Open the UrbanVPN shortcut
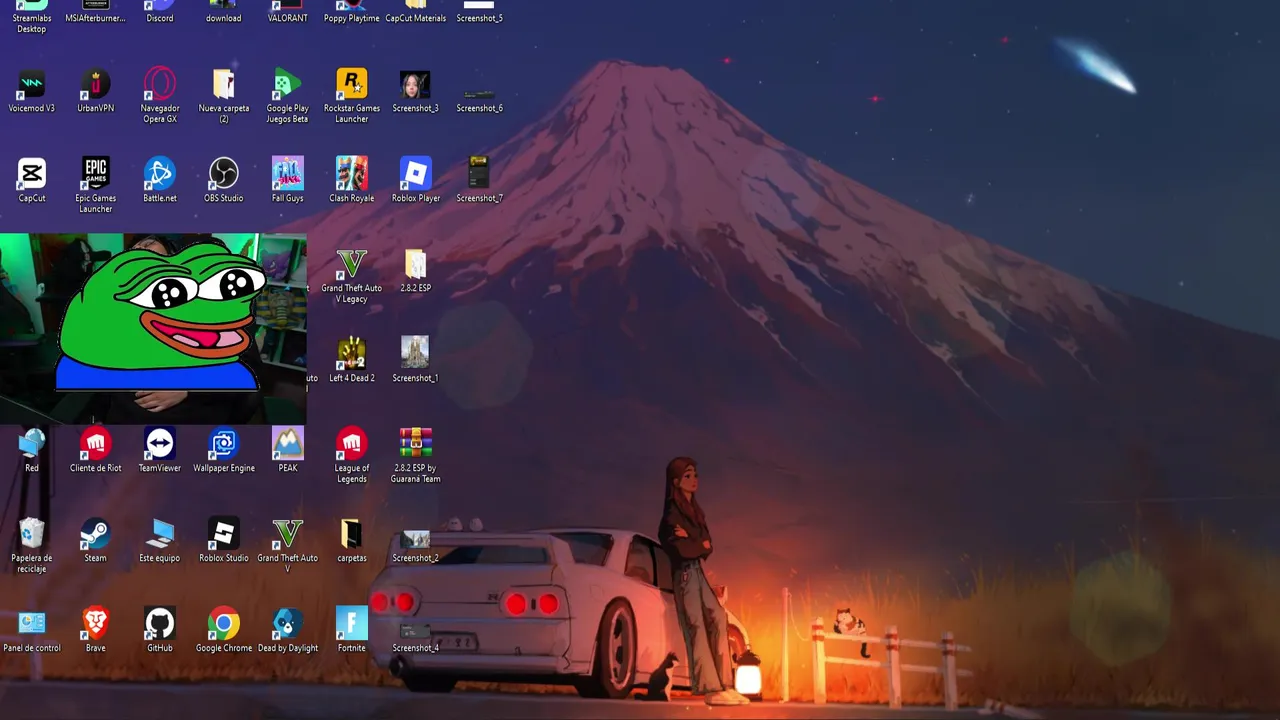1280x720 pixels. pos(96,90)
